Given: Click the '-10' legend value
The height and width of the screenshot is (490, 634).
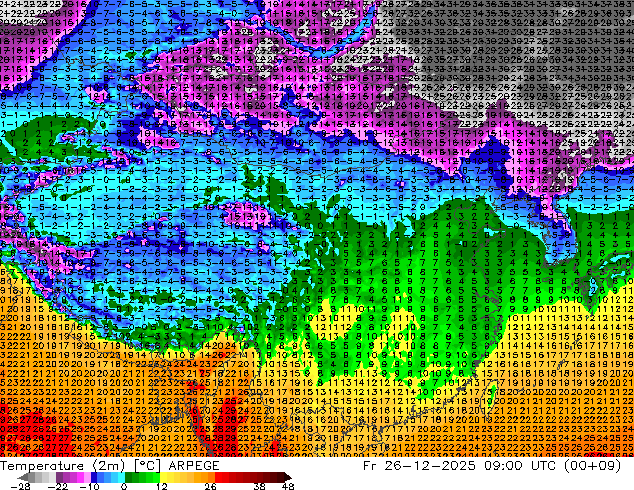Looking at the screenshot, I should click(89, 486).
